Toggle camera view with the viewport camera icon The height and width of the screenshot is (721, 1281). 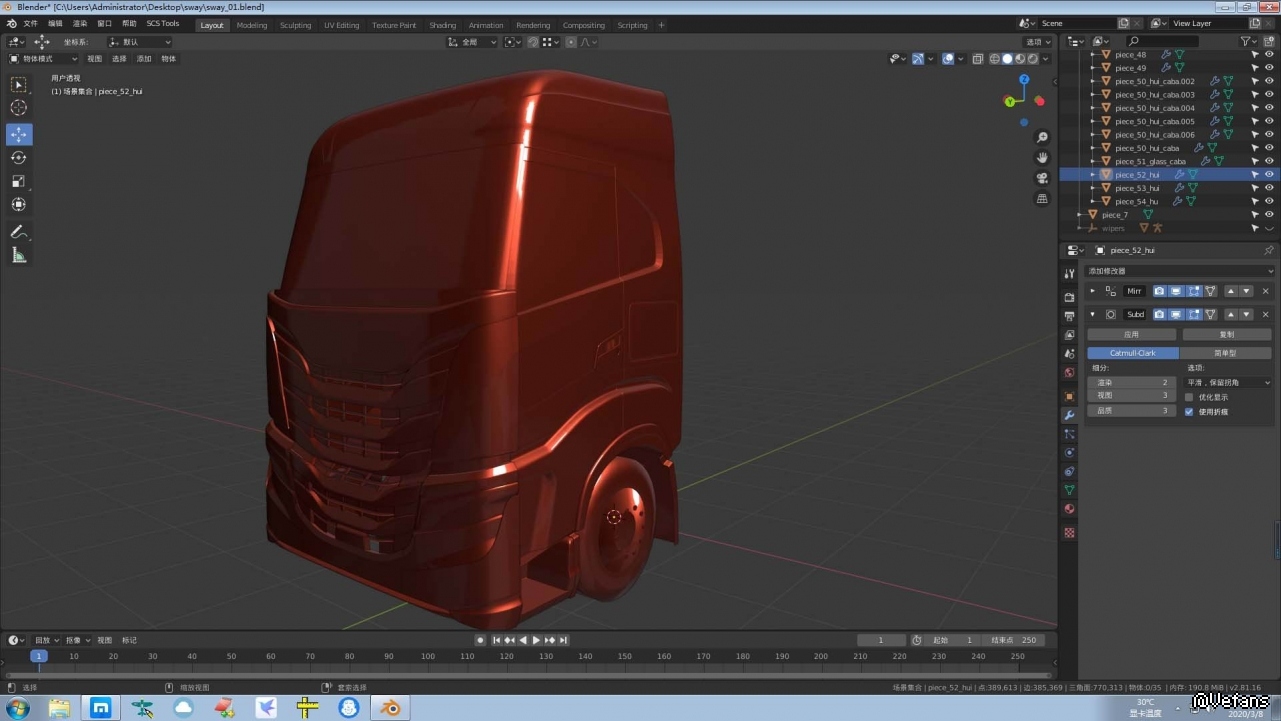click(x=1042, y=178)
